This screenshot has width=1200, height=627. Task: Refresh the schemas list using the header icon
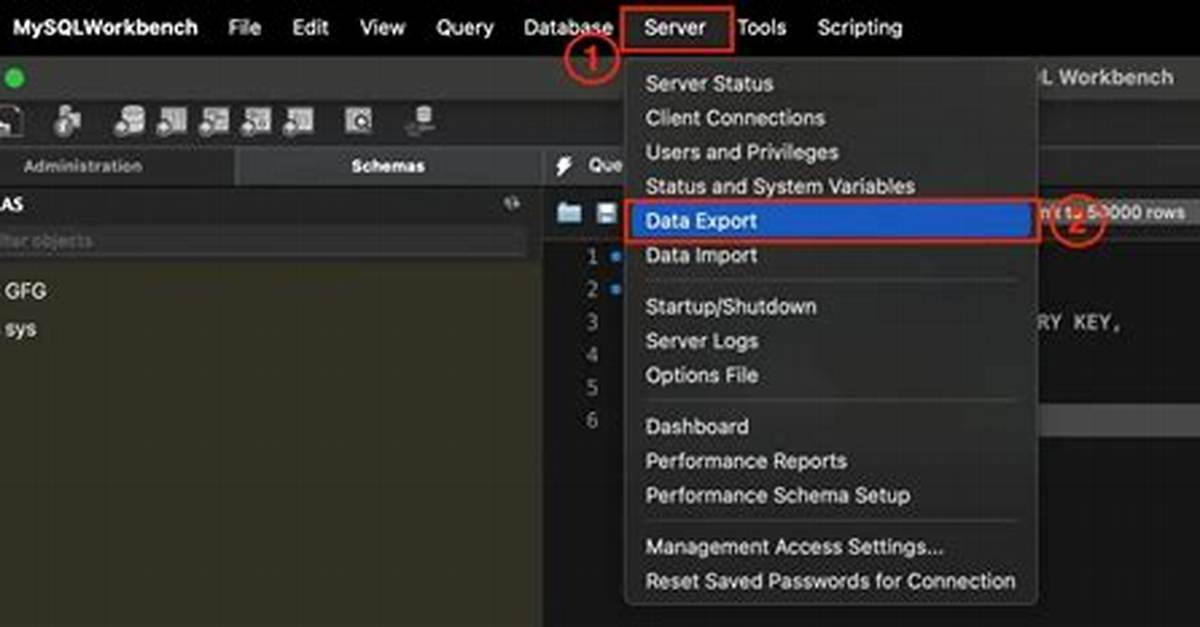click(x=512, y=204)
